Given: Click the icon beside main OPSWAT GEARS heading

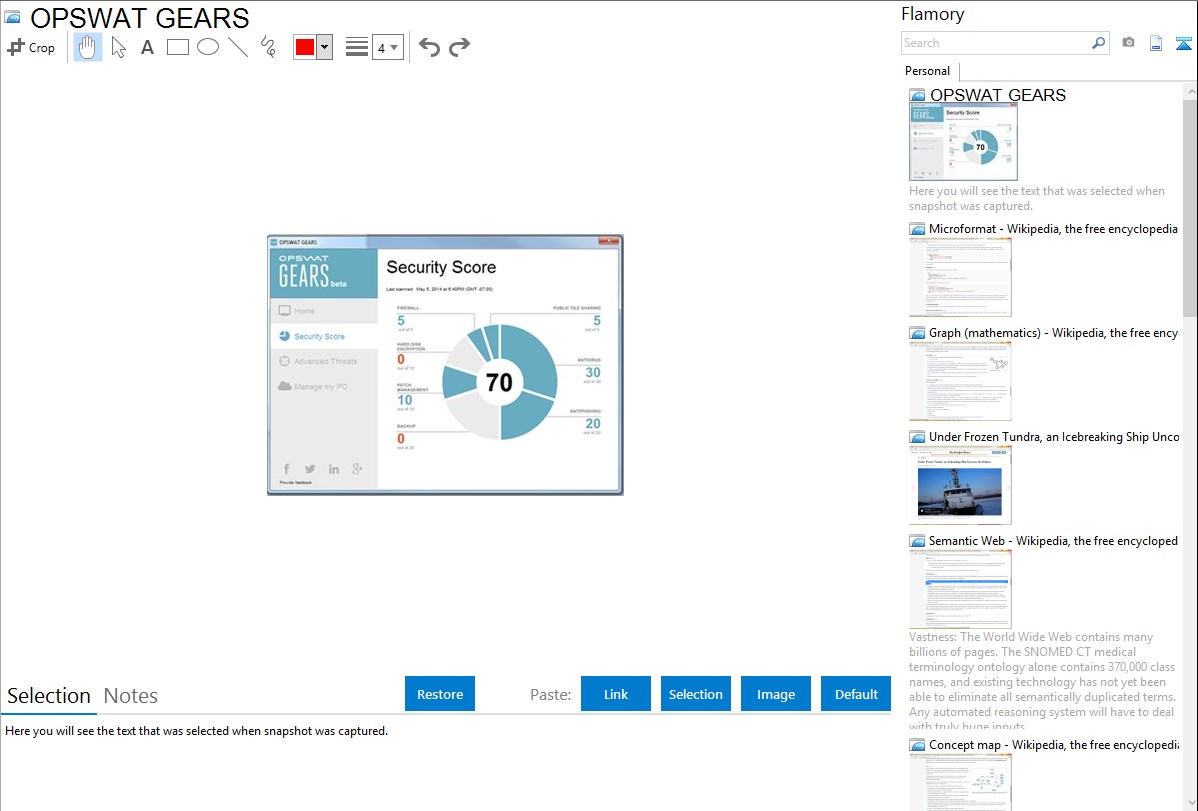Looking at the screenshot, I should coord(12,17).
